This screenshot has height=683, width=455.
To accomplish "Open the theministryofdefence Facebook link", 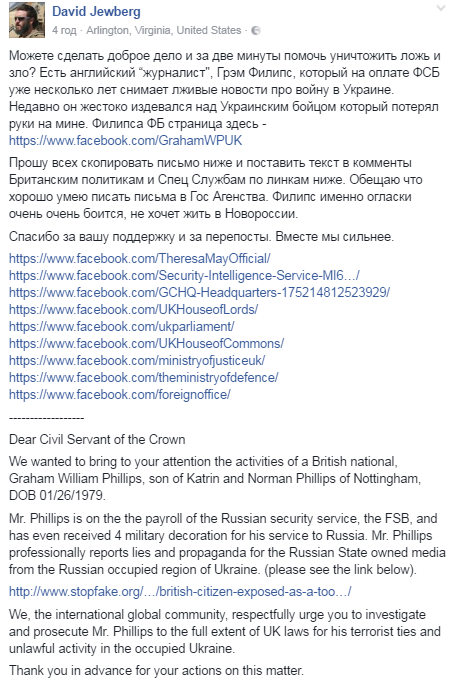I will [x=143, y=377].
